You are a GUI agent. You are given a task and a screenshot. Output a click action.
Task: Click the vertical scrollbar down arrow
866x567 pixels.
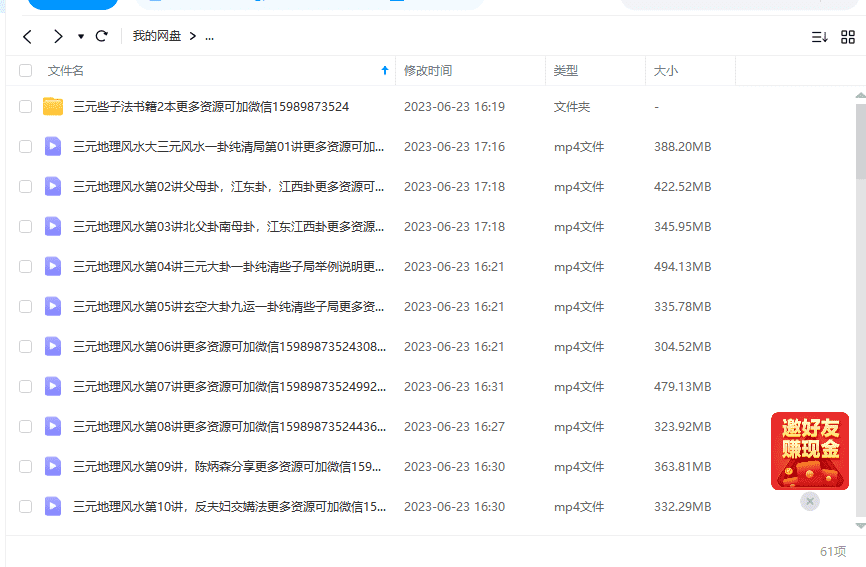pos(860,525)
